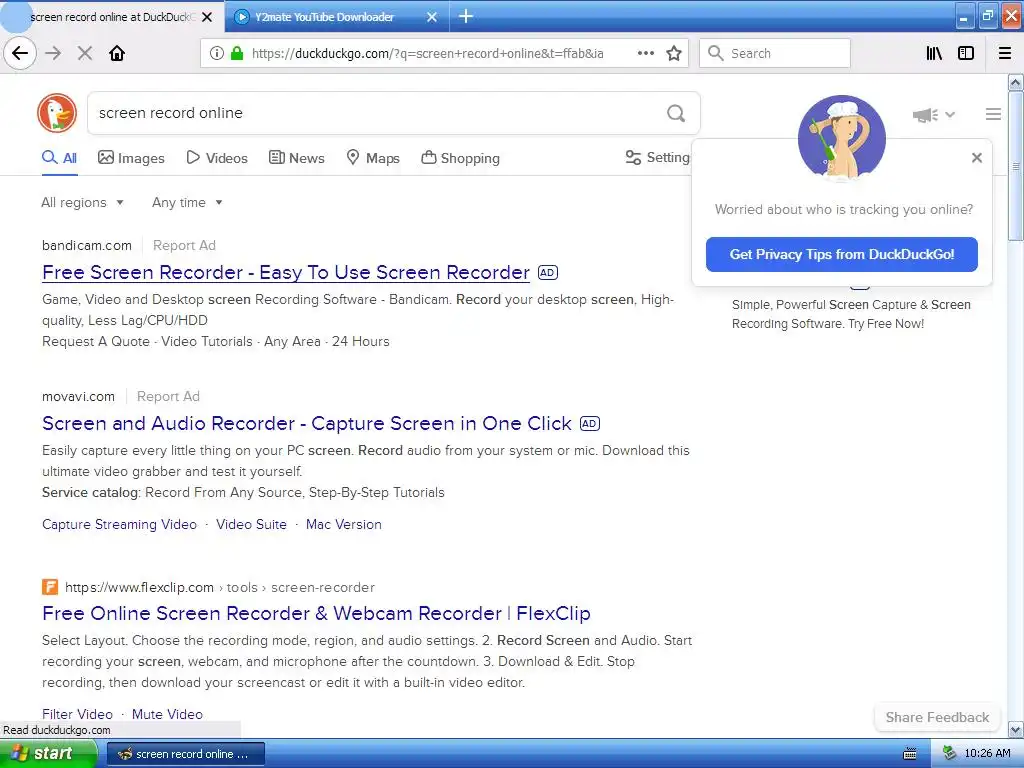Open the Settings dropdown in search bar
The height and width of the screenshot is (768, 1024).
pos(658,157)
